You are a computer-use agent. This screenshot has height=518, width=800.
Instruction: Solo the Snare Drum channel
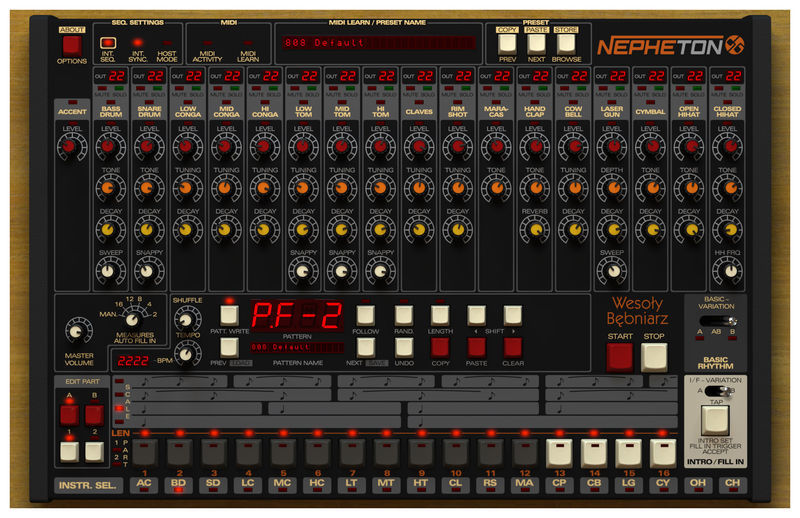[158, 89]
